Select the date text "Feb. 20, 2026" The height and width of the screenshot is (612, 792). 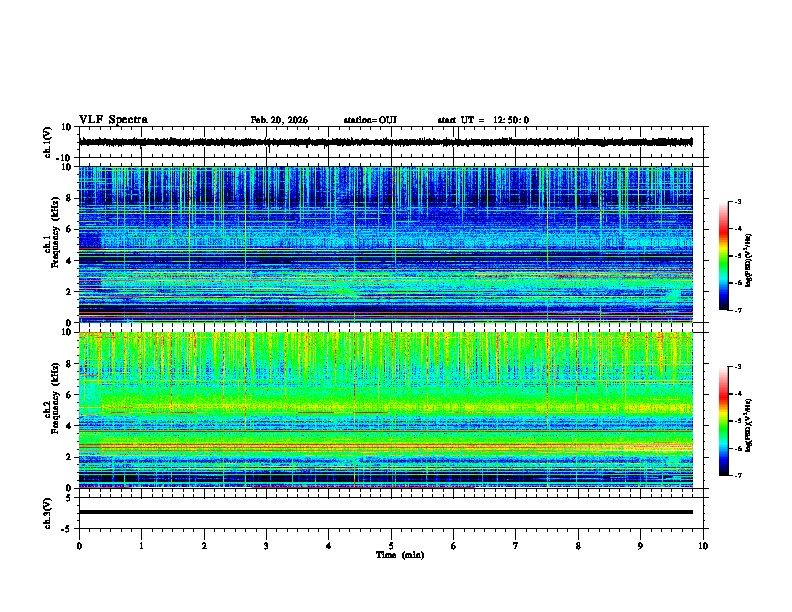click(279, 120)
